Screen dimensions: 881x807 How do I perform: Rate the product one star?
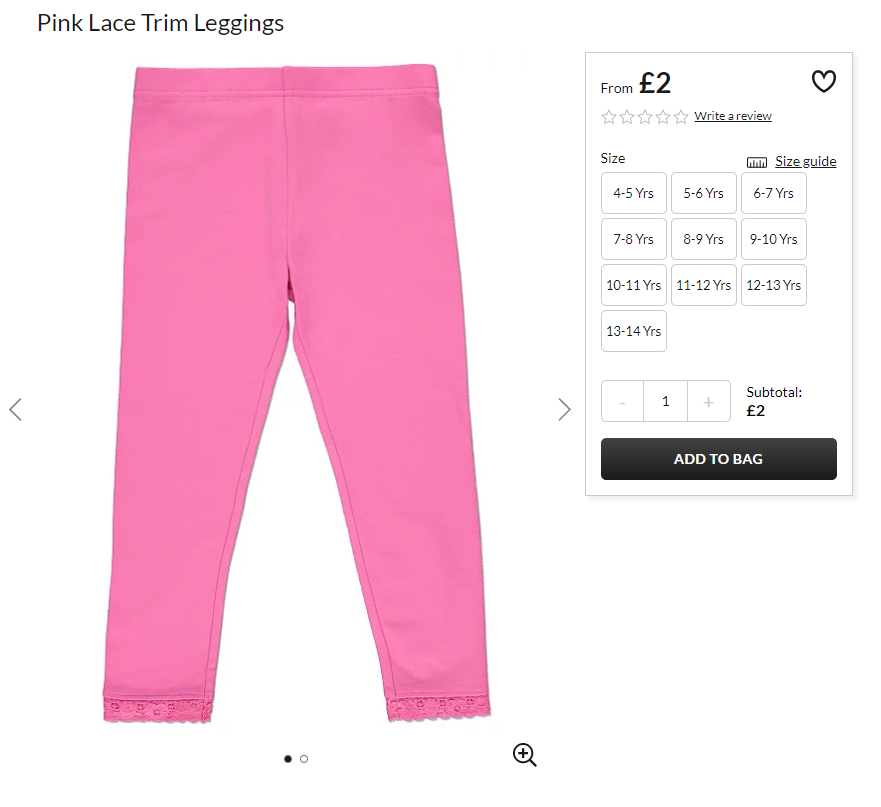[x=608, y=117]
